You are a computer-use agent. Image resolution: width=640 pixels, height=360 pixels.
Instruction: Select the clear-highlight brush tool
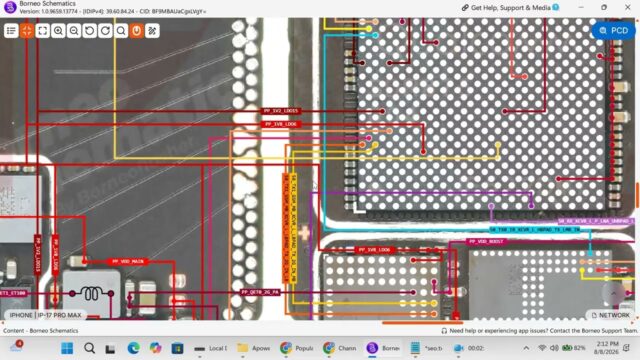point(152,31)
